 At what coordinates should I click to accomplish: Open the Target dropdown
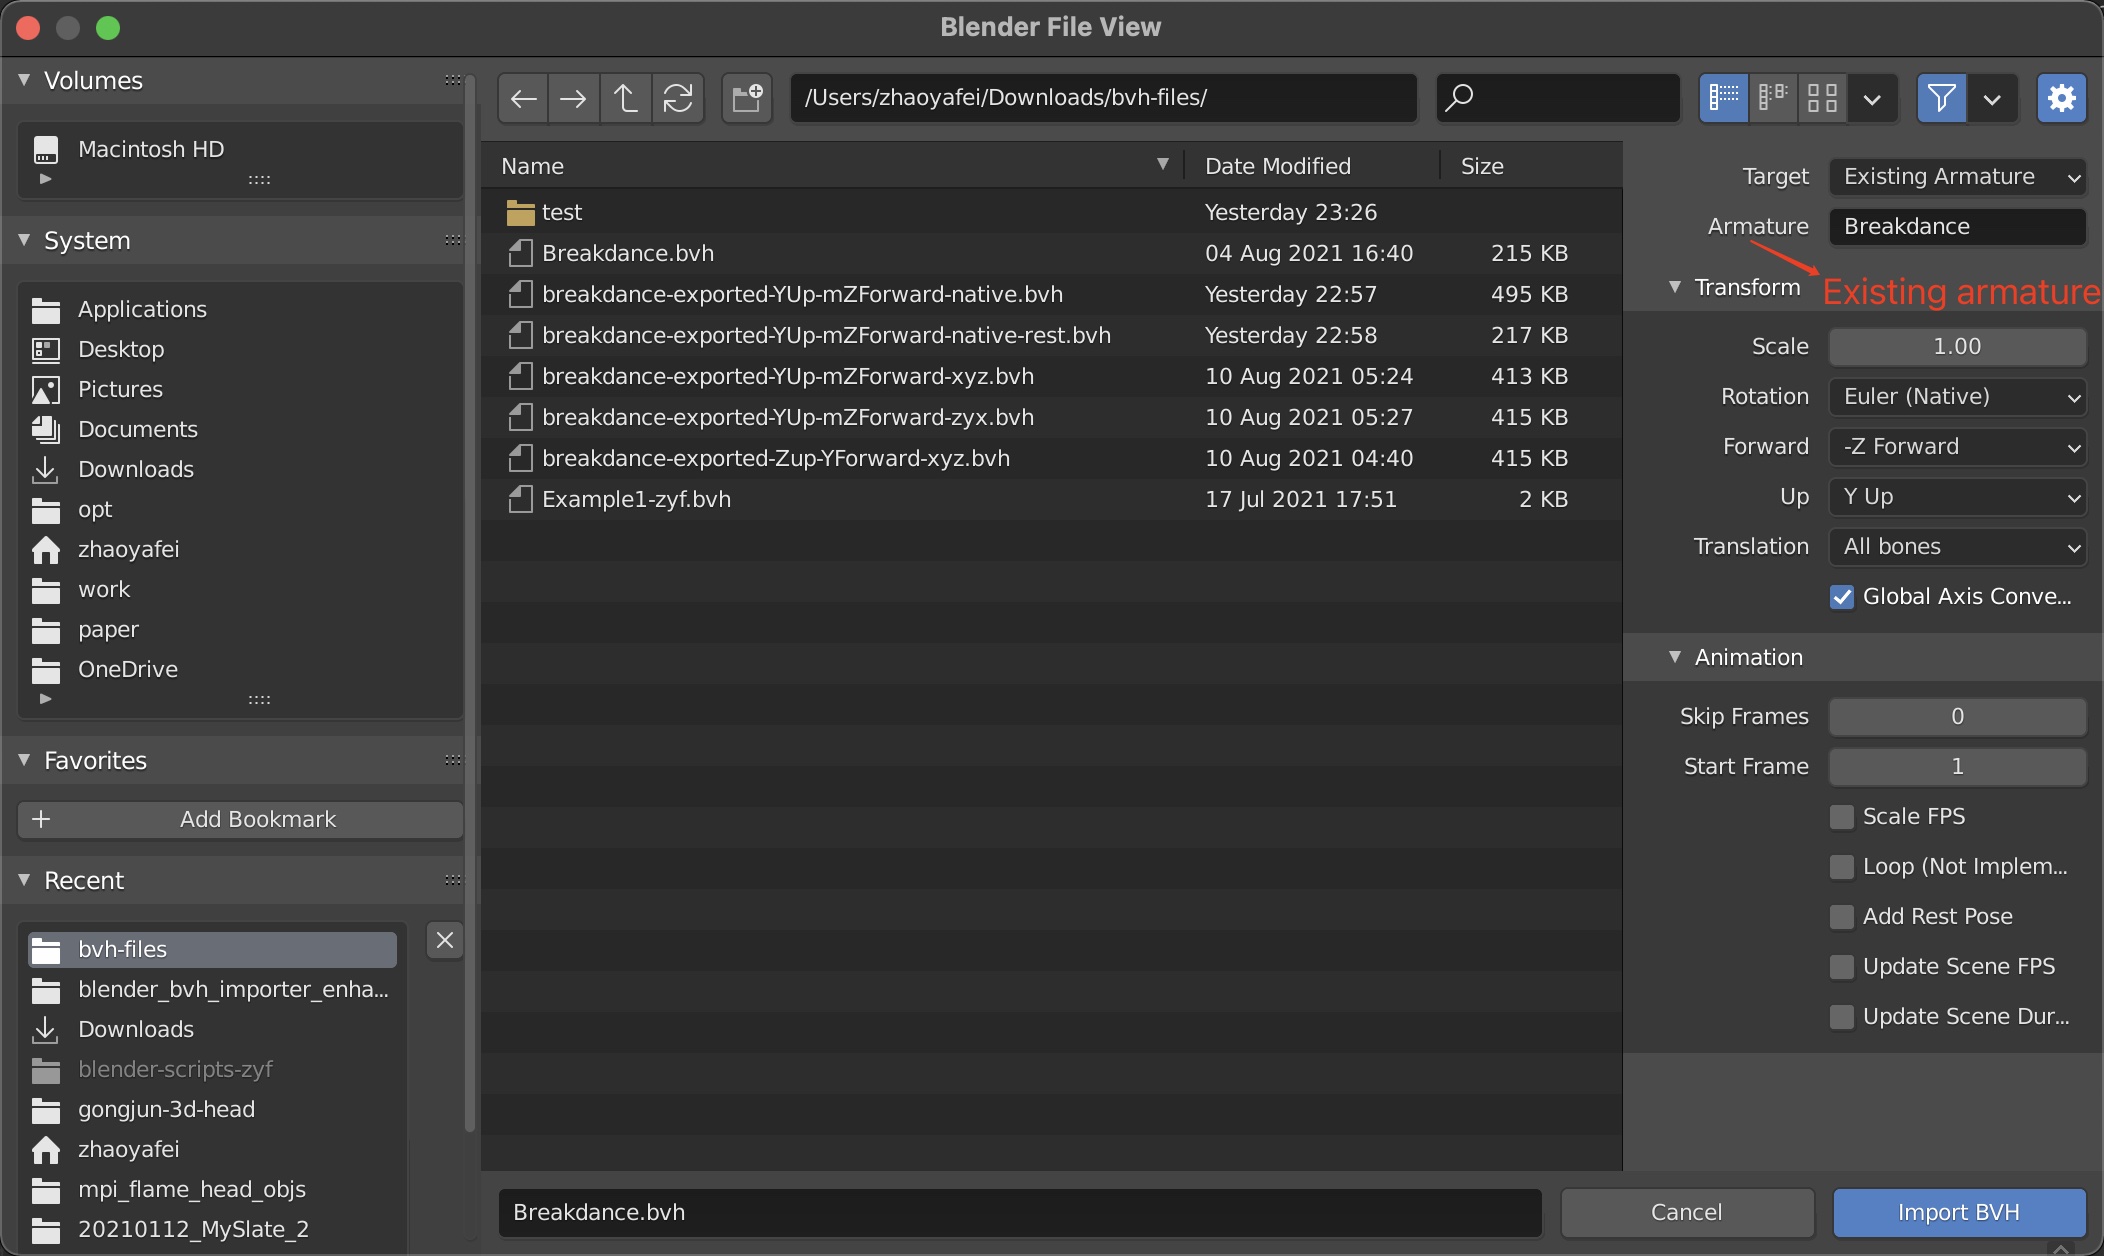(x=1957, y=177)
